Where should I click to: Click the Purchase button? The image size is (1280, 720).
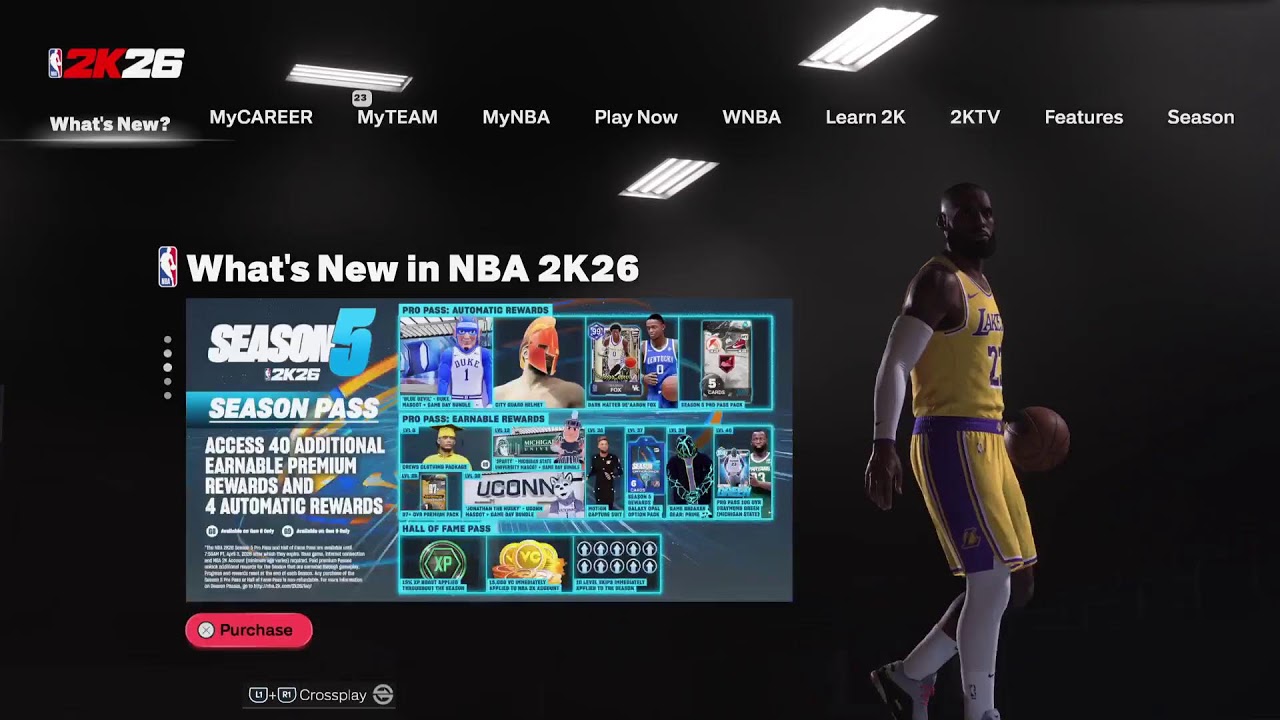coord(249,630)
